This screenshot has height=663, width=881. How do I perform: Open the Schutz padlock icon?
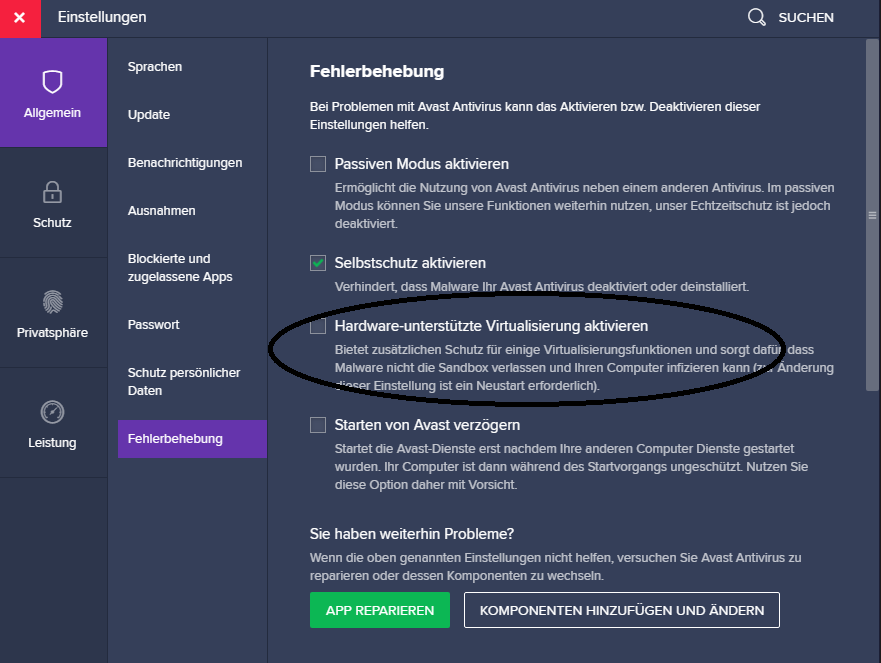click(x=52, y=192)
